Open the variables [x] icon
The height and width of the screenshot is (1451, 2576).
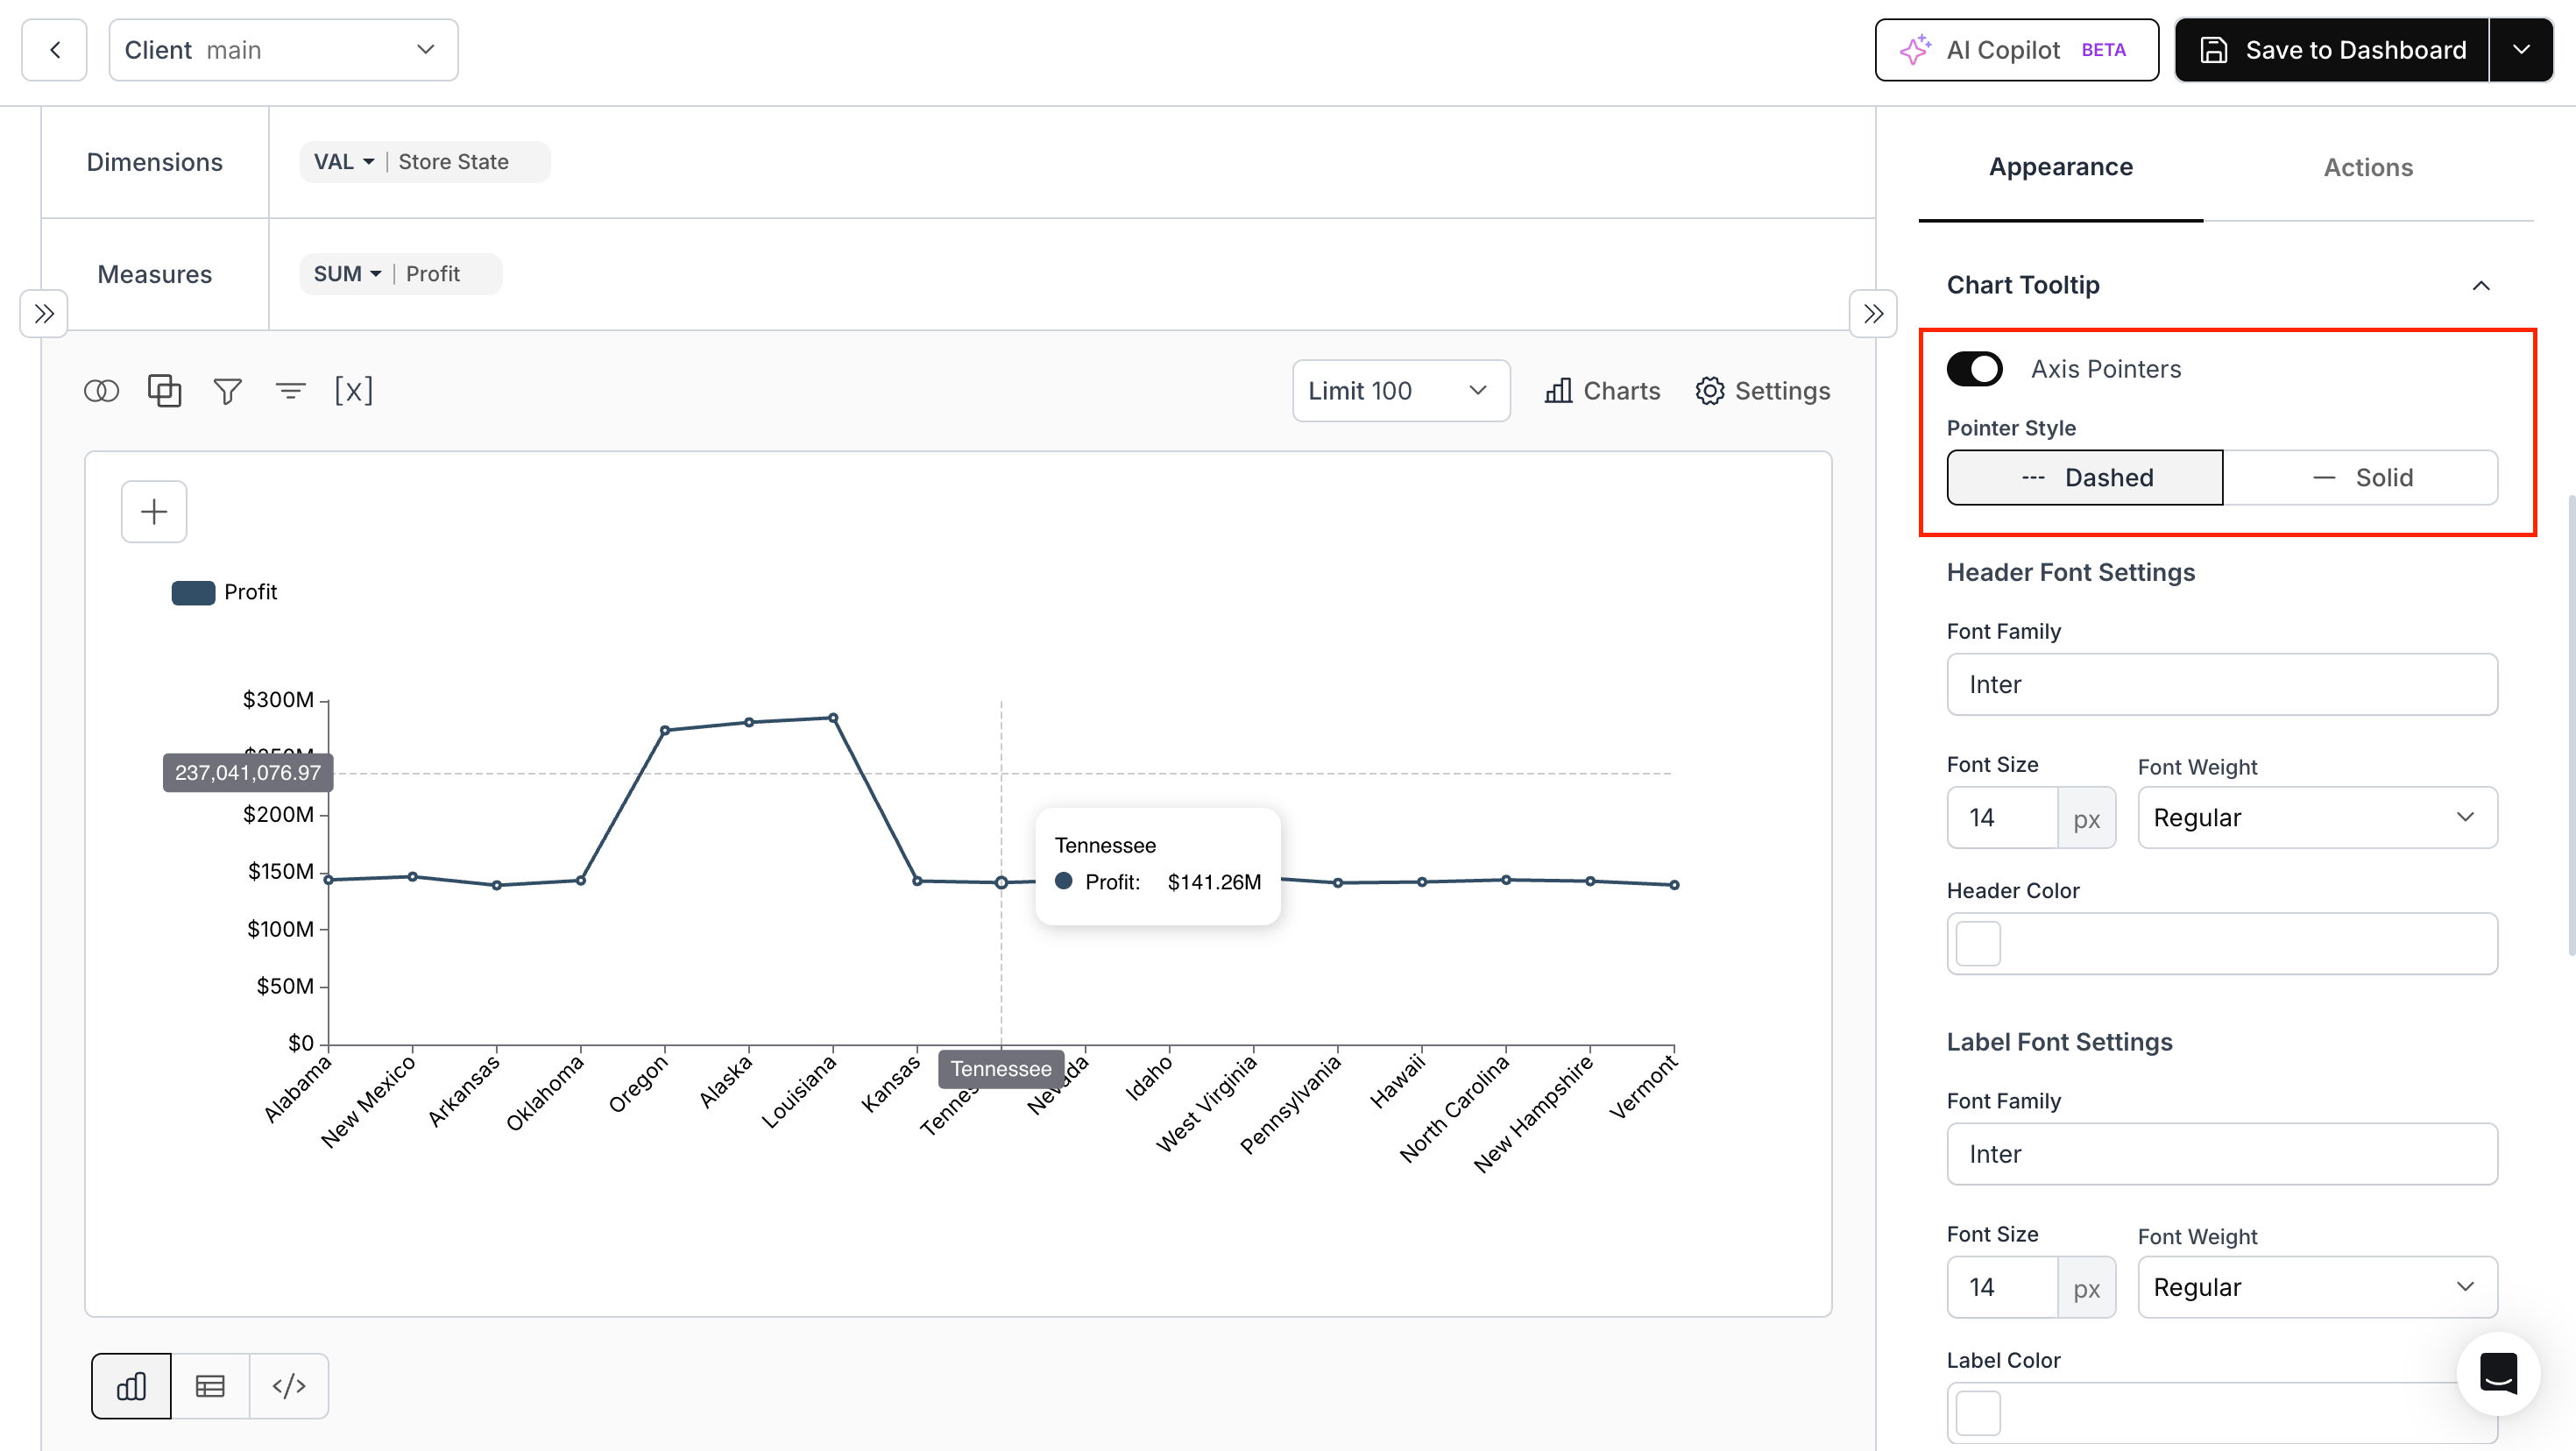point(353,391)
